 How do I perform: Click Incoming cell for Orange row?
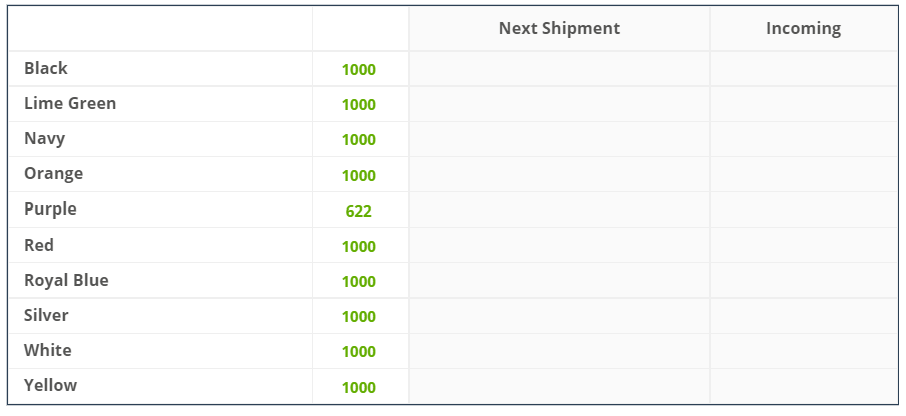click(x=804, y=174)
